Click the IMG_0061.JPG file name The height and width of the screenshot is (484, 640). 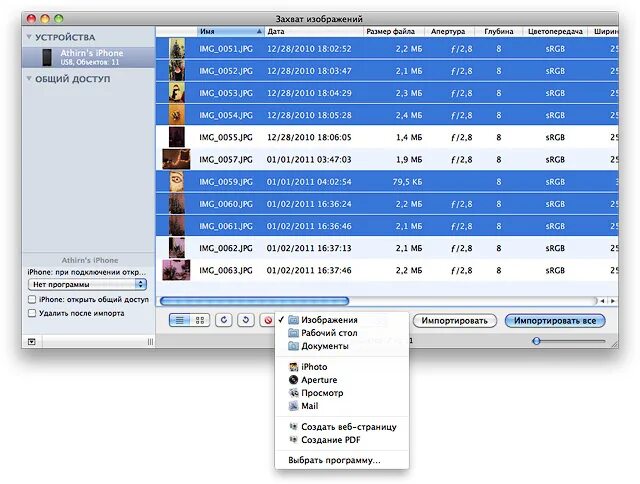[226, 226]
